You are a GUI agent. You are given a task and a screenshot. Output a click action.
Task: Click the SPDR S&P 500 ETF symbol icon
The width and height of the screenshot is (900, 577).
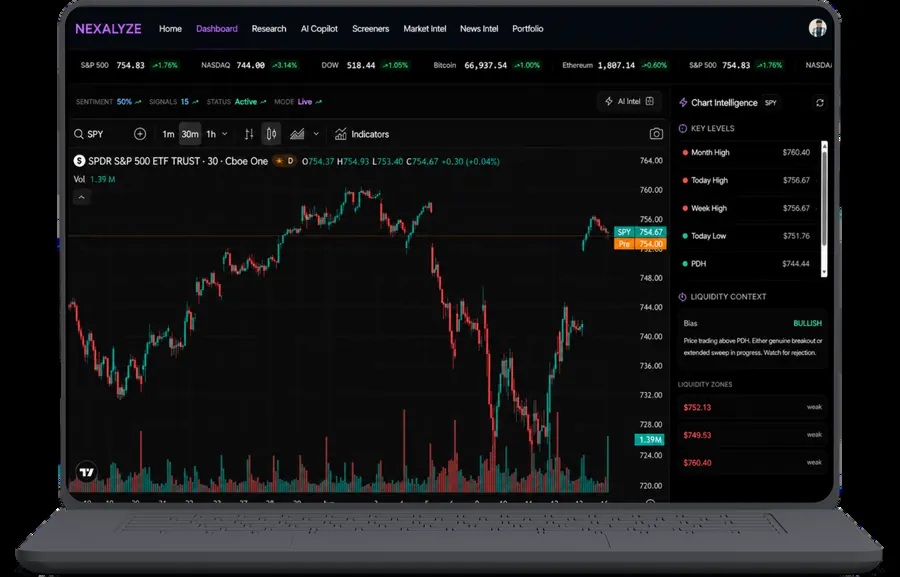(x=79, y=161)
